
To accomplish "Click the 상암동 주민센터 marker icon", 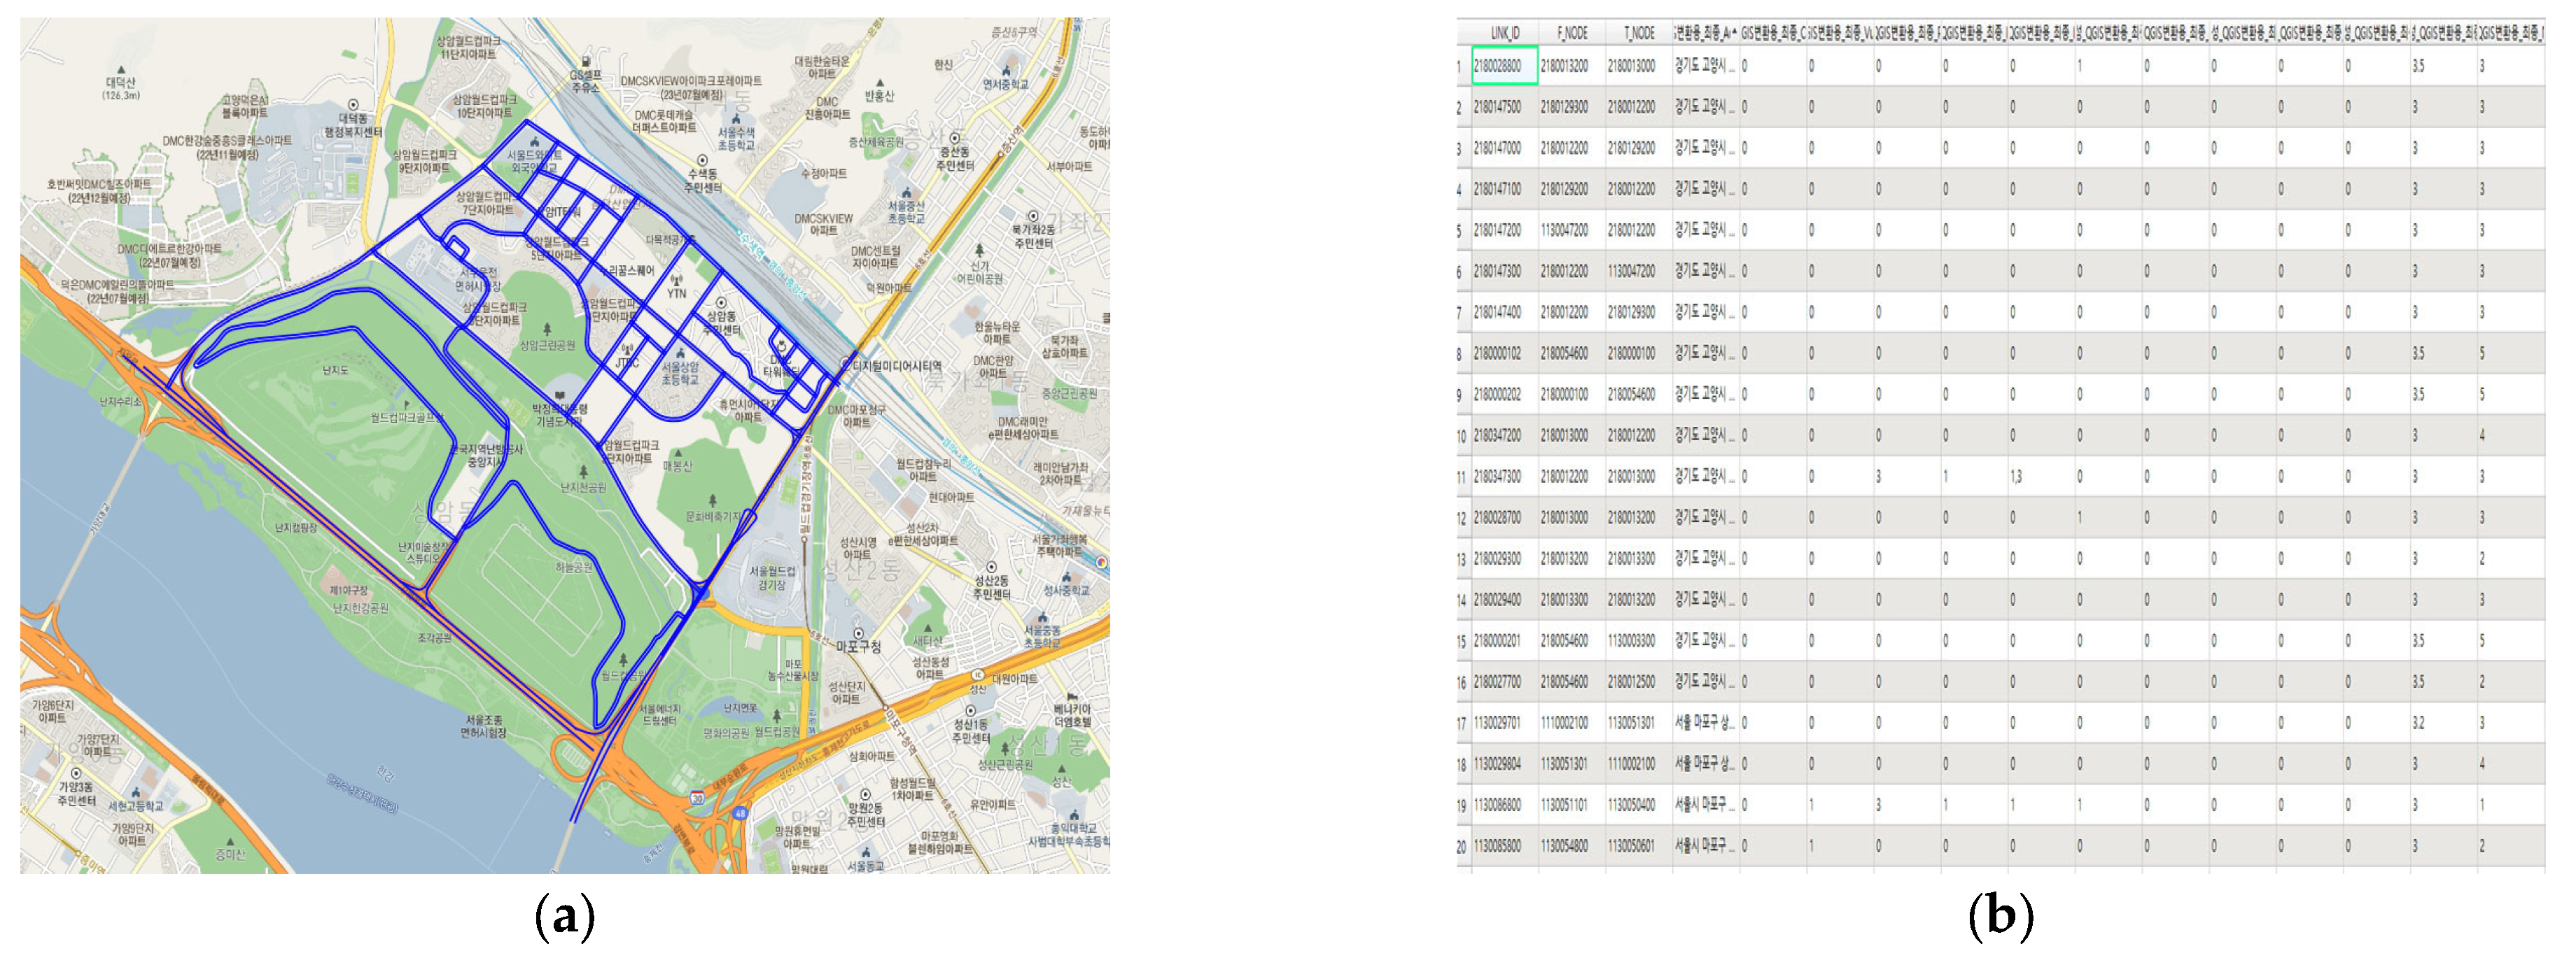I will 721,303.
